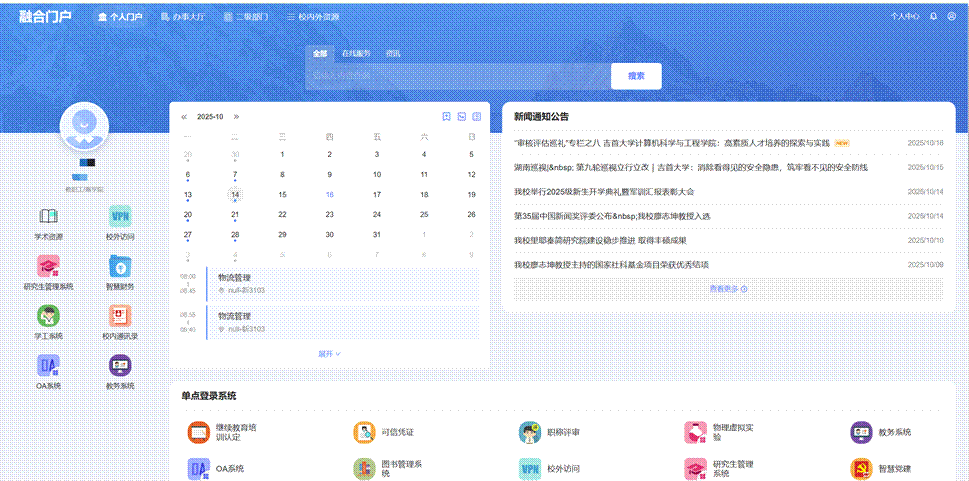Expand the schedule list with 展开
Image resolution: width=969 pixels, height=481 pixels.
[x=329, y=354]
